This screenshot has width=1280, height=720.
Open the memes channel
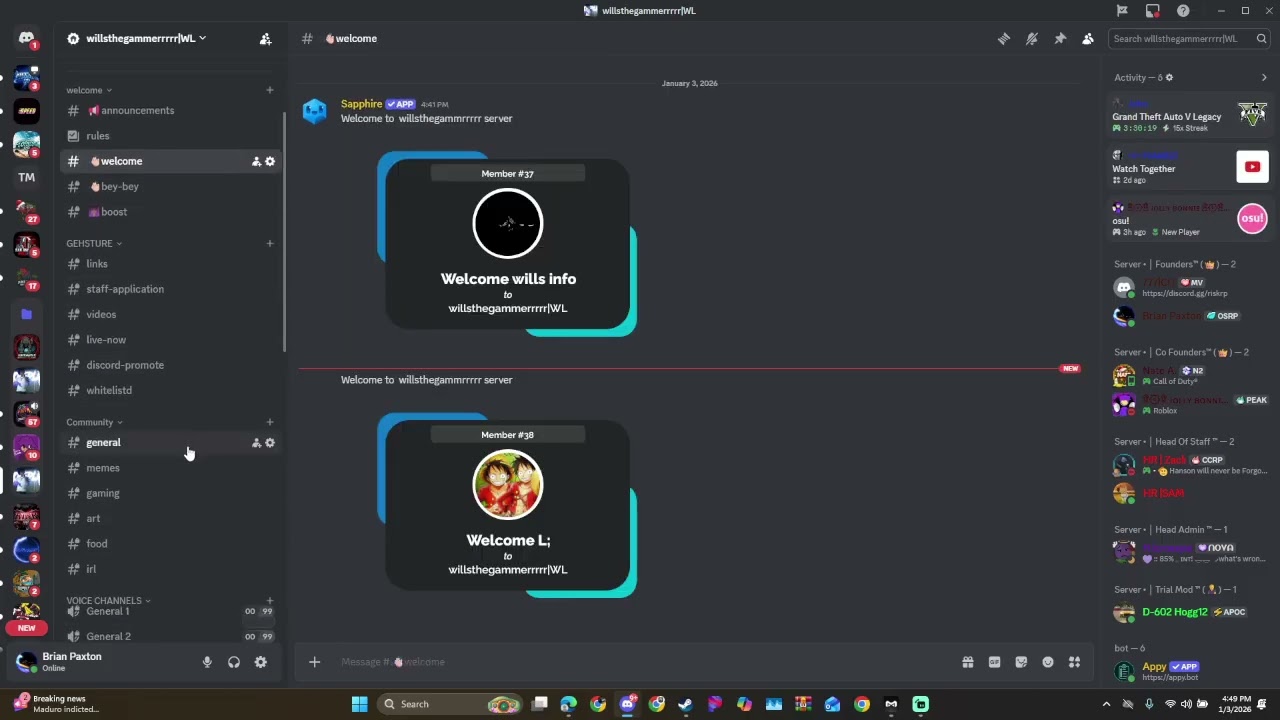pyautogui.click(x=171, y=468)
